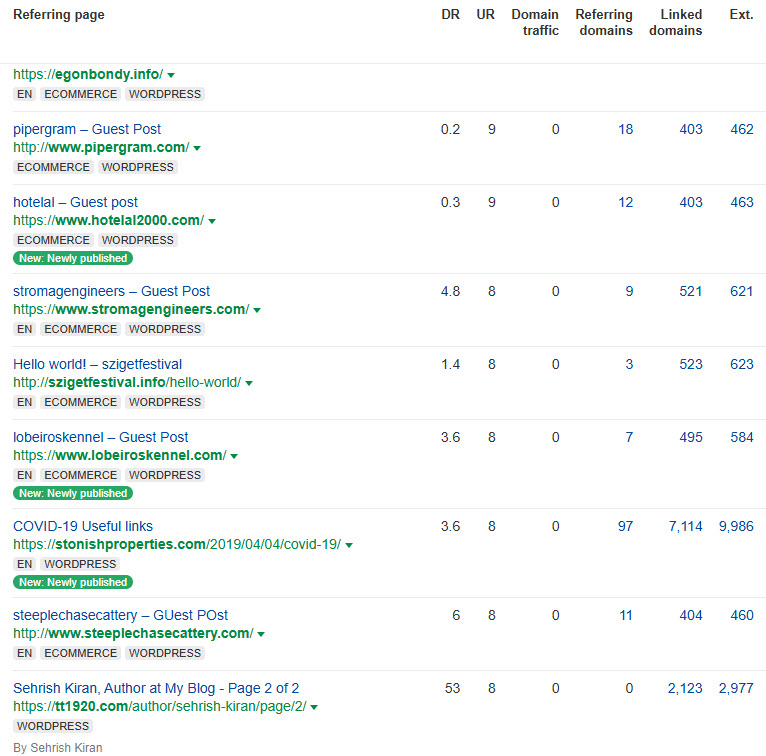The height and width of the screenshot is (756, 766).
Task: Open lobeiroskennel external links value 584
Action: click(x=742, y=437)
